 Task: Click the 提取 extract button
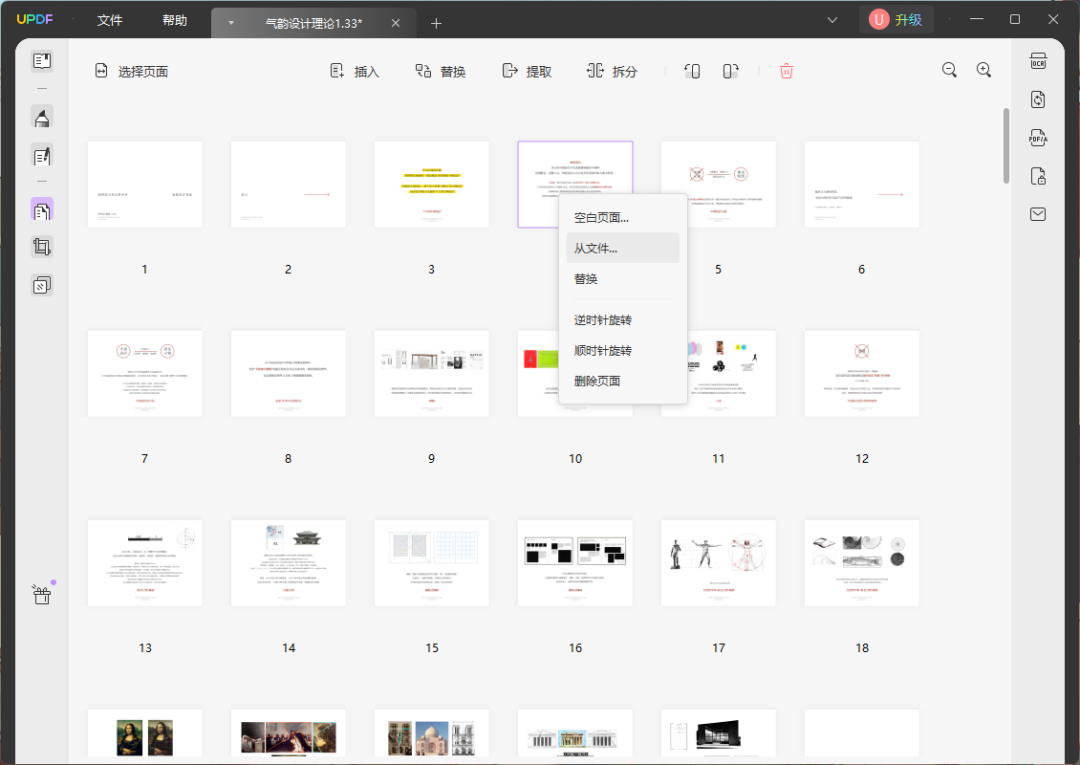527,71
